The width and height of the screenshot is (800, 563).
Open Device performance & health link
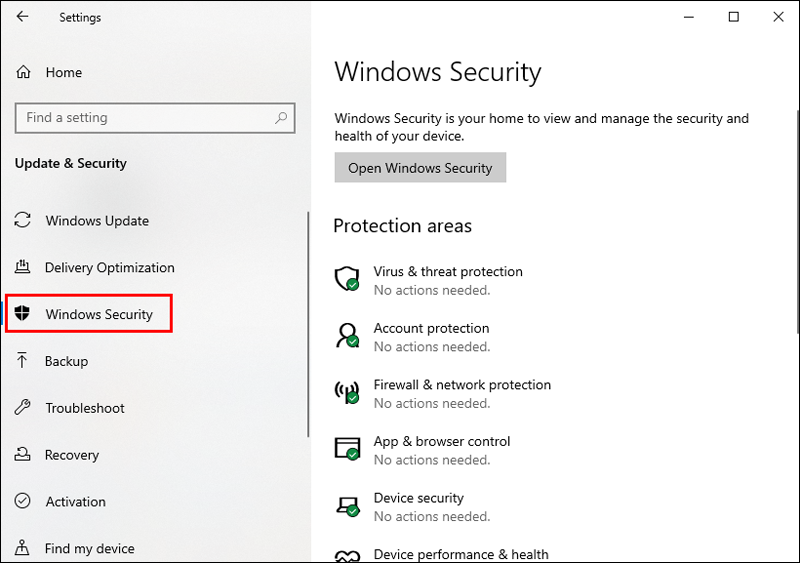(460, 554)
